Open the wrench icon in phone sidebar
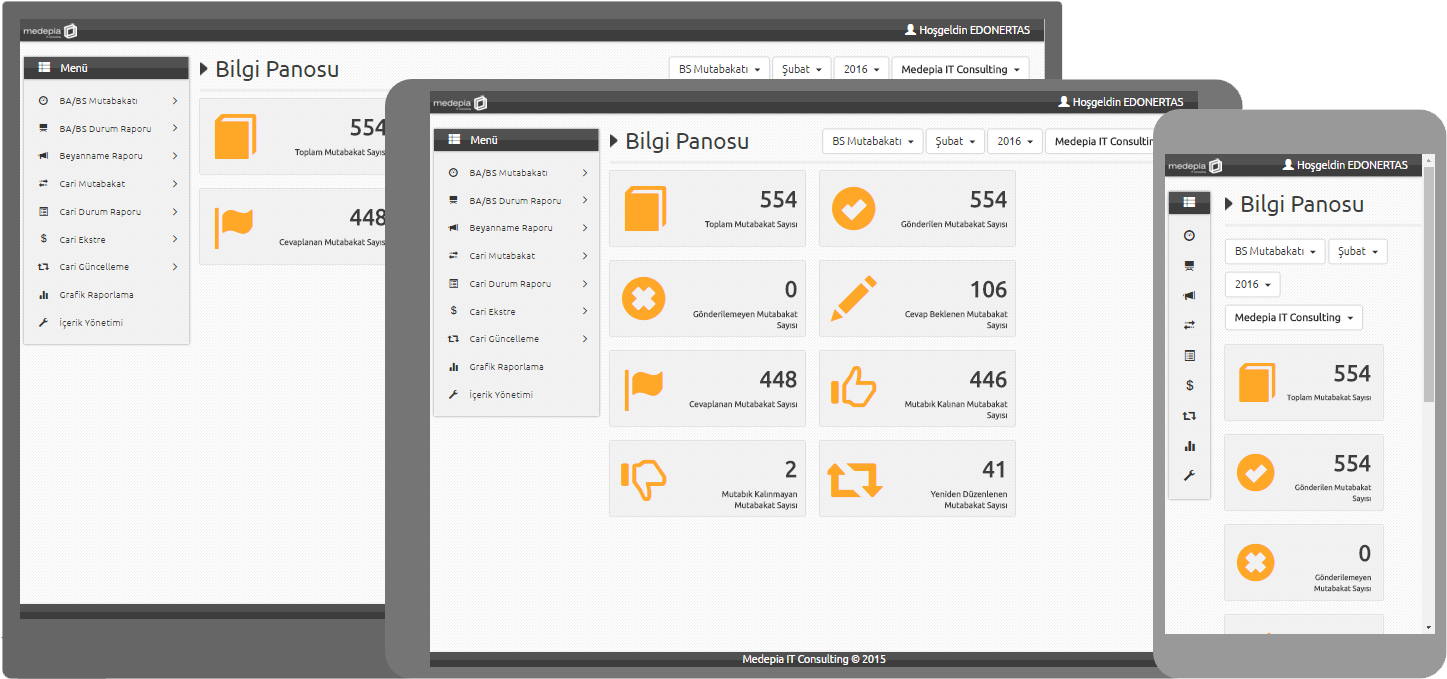1447x679 pixels. coord(1189,476)
